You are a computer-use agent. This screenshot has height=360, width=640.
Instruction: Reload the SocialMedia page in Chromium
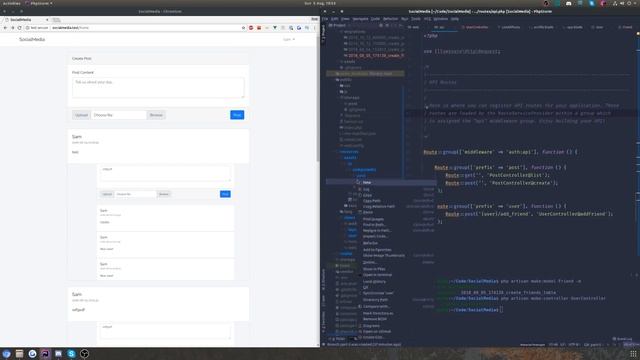tap(19, 28)
